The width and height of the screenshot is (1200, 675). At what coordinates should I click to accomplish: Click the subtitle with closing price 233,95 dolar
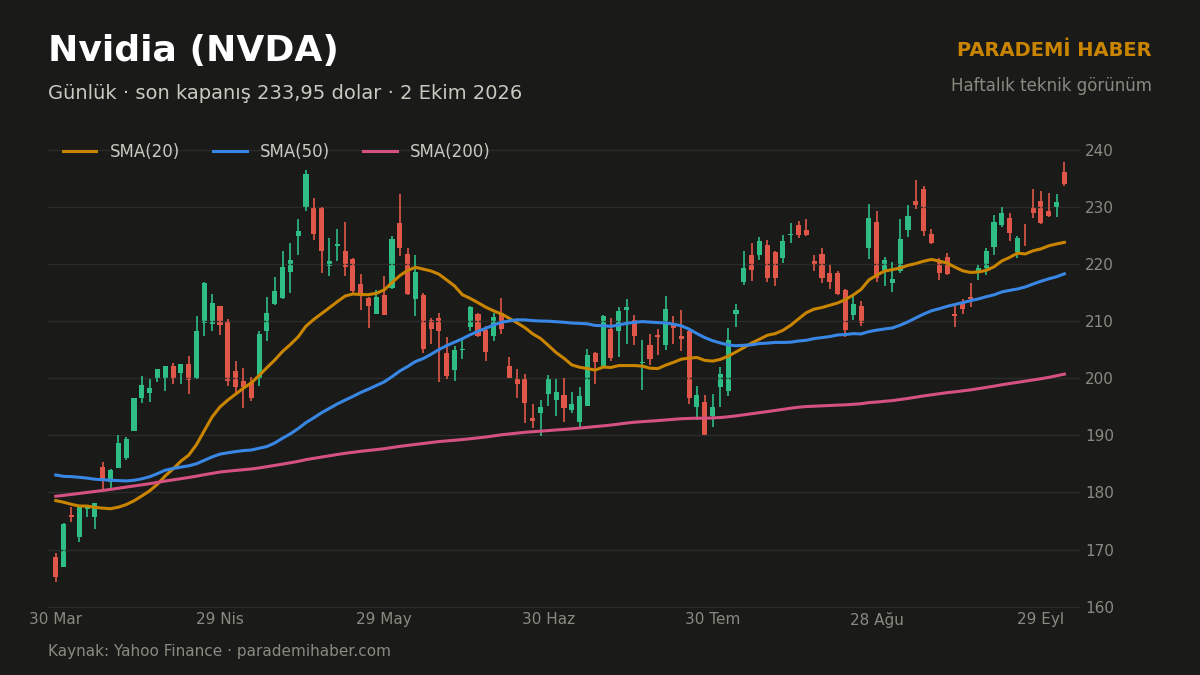(285, 93)
